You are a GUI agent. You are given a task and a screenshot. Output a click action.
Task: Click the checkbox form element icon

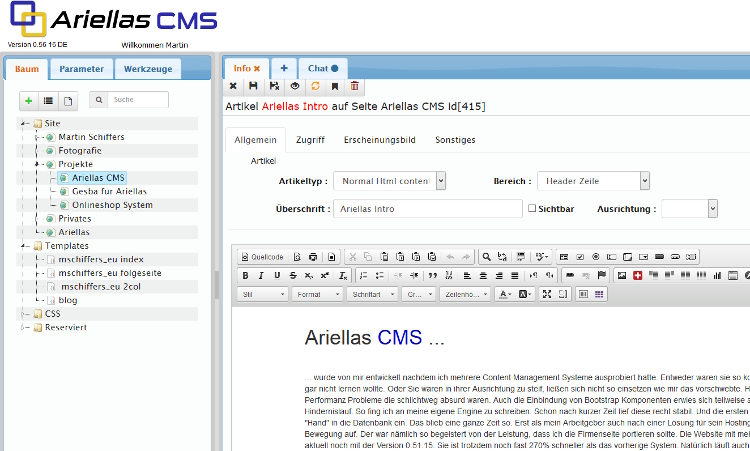pyautogui.click(x=580, y=257)
